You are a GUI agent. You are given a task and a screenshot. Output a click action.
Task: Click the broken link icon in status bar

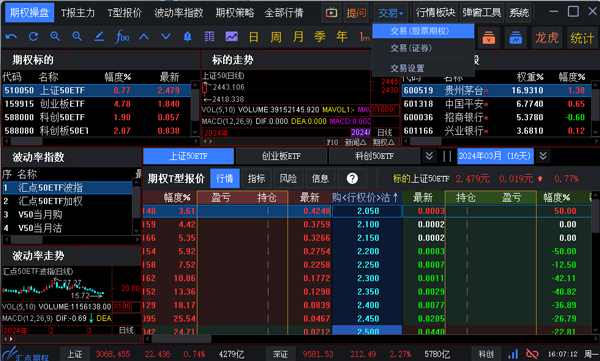point(532,354)
